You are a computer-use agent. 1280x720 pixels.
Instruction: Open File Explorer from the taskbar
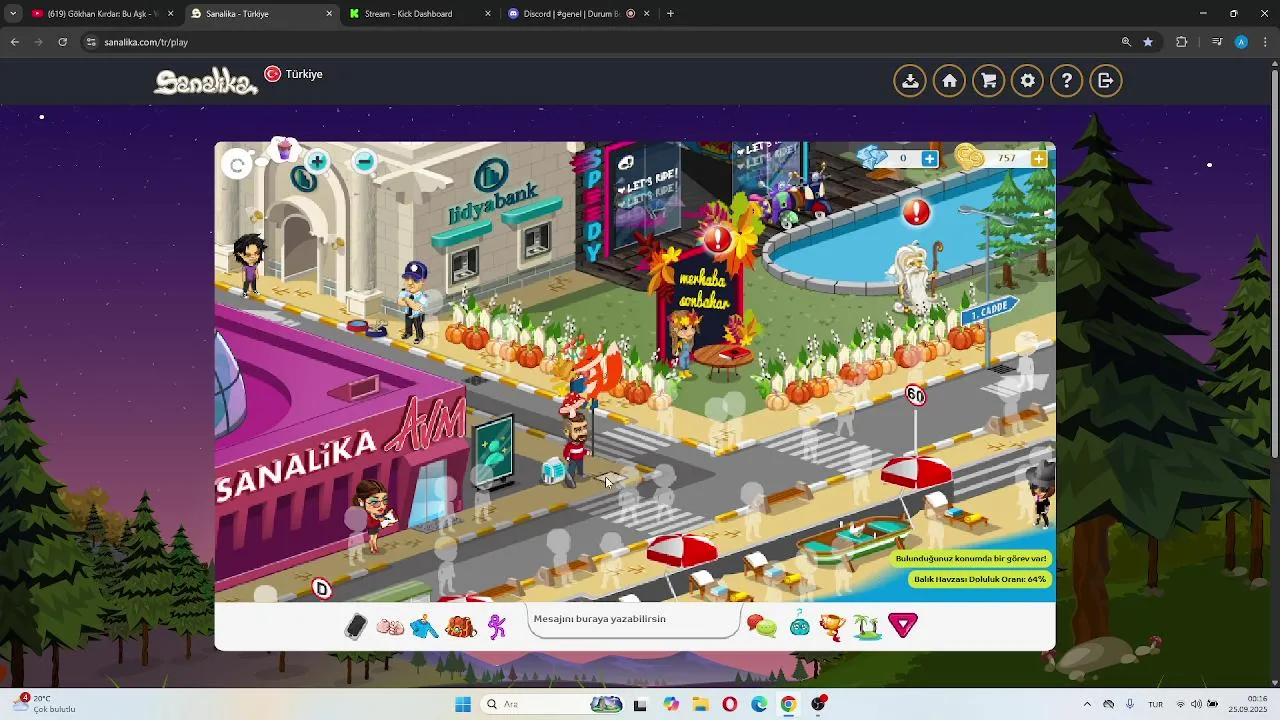(700, 704)
